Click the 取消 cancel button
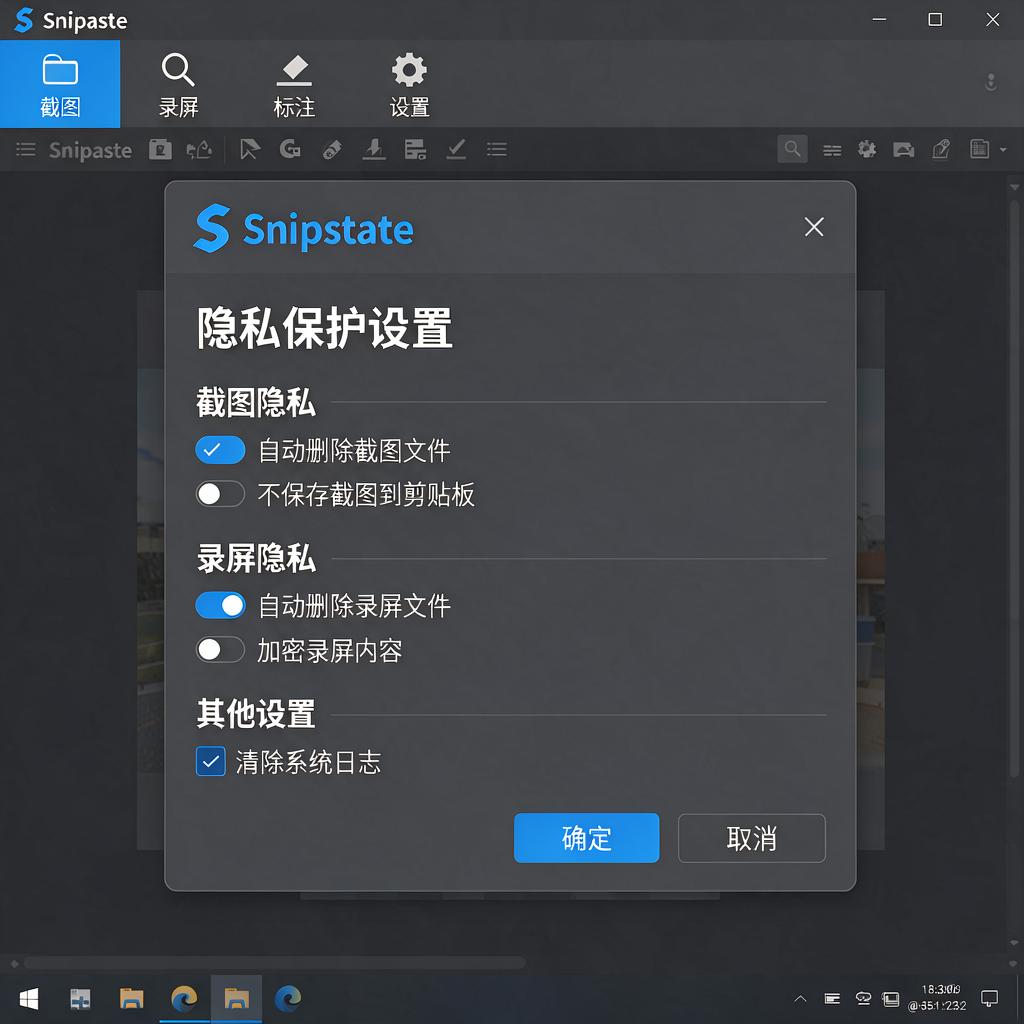 (752, 838)
